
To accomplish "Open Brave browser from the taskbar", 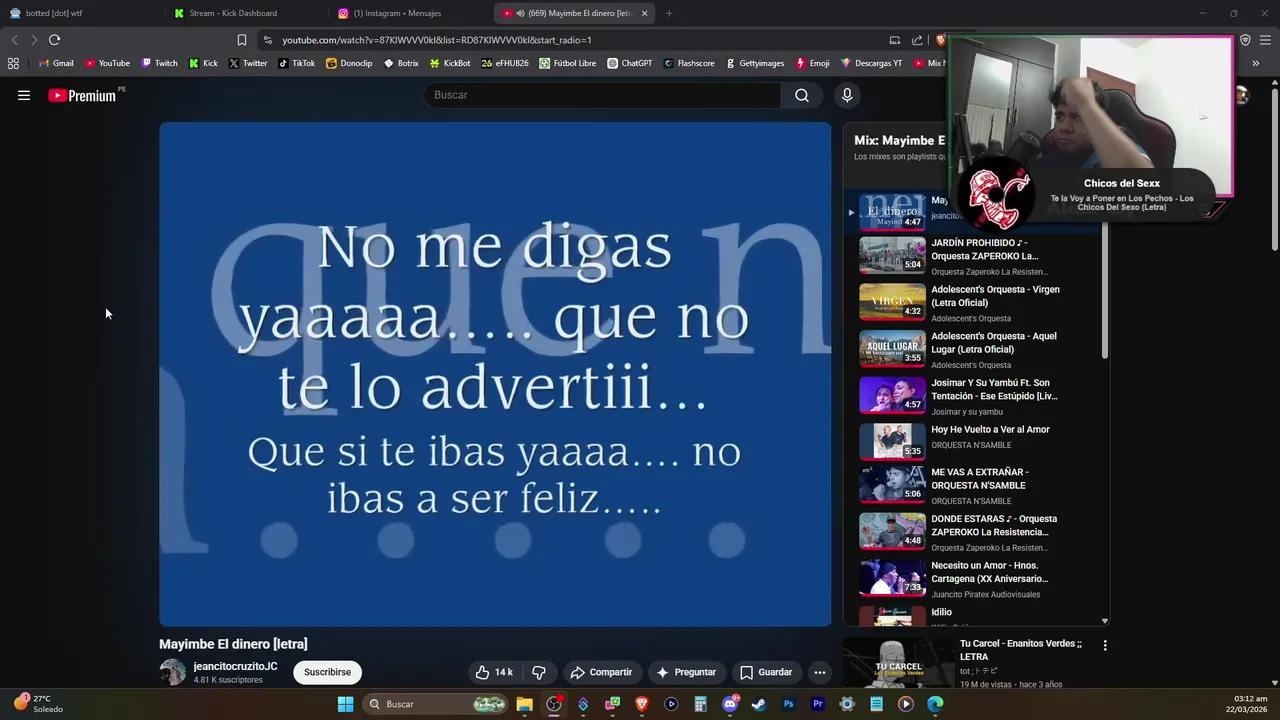I will coord(642,704).
